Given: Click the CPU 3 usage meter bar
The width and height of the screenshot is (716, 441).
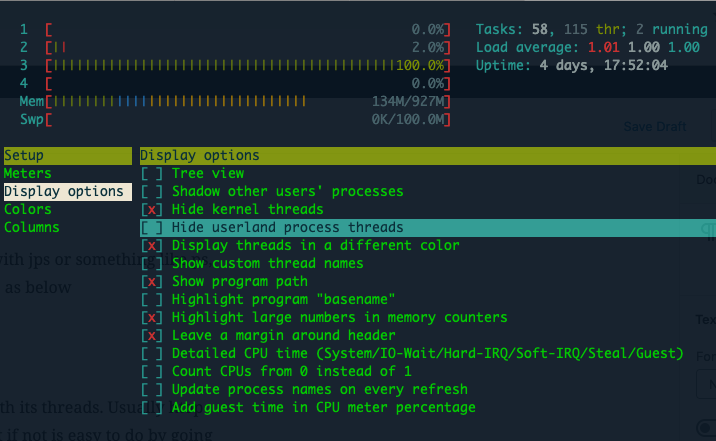Looking at the screenshot, I should pos(248,65).
